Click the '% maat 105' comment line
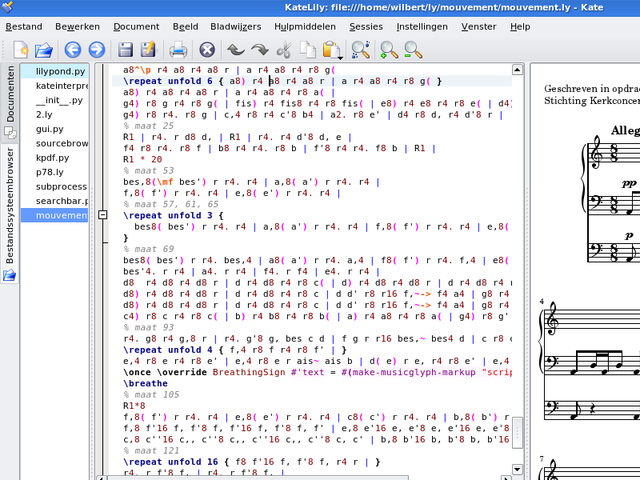This screenshot has width=640, height=480. coord(151,394)
